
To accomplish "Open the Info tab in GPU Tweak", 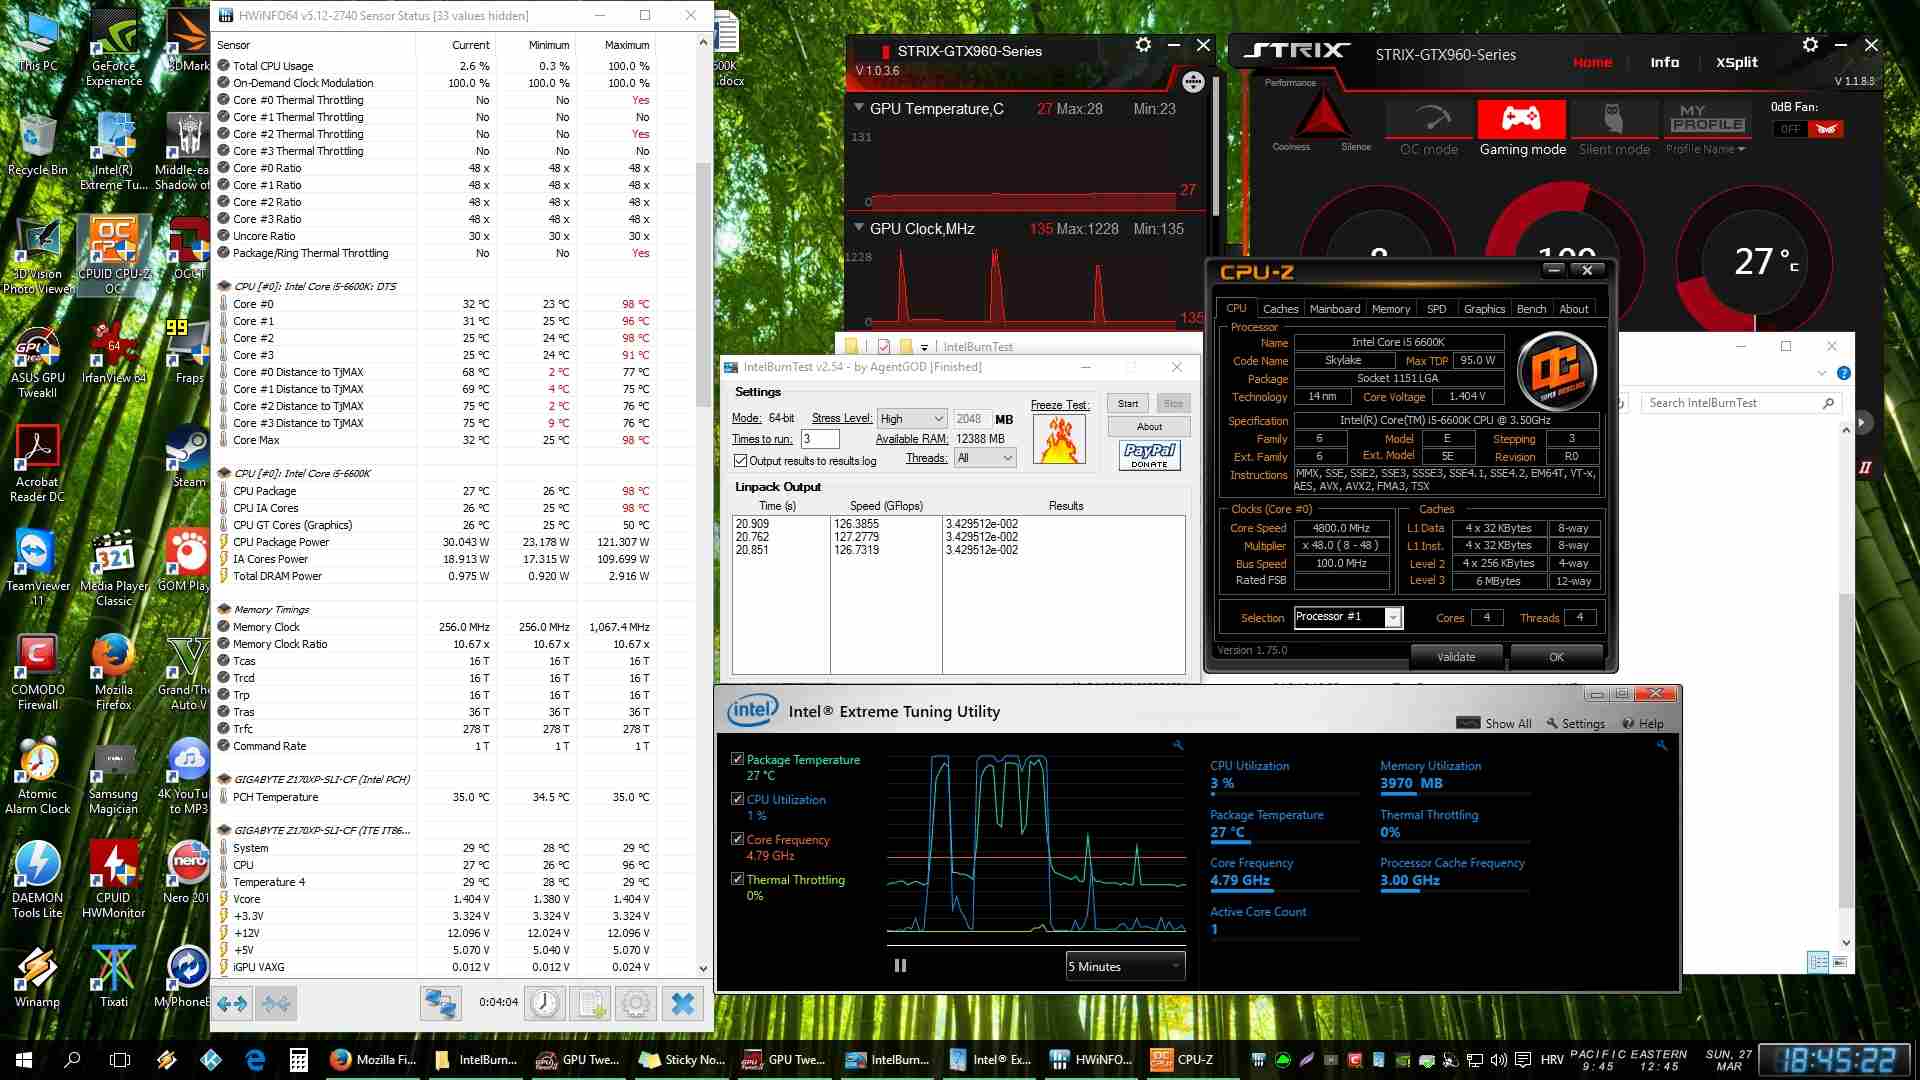I will click(1664, 62).
